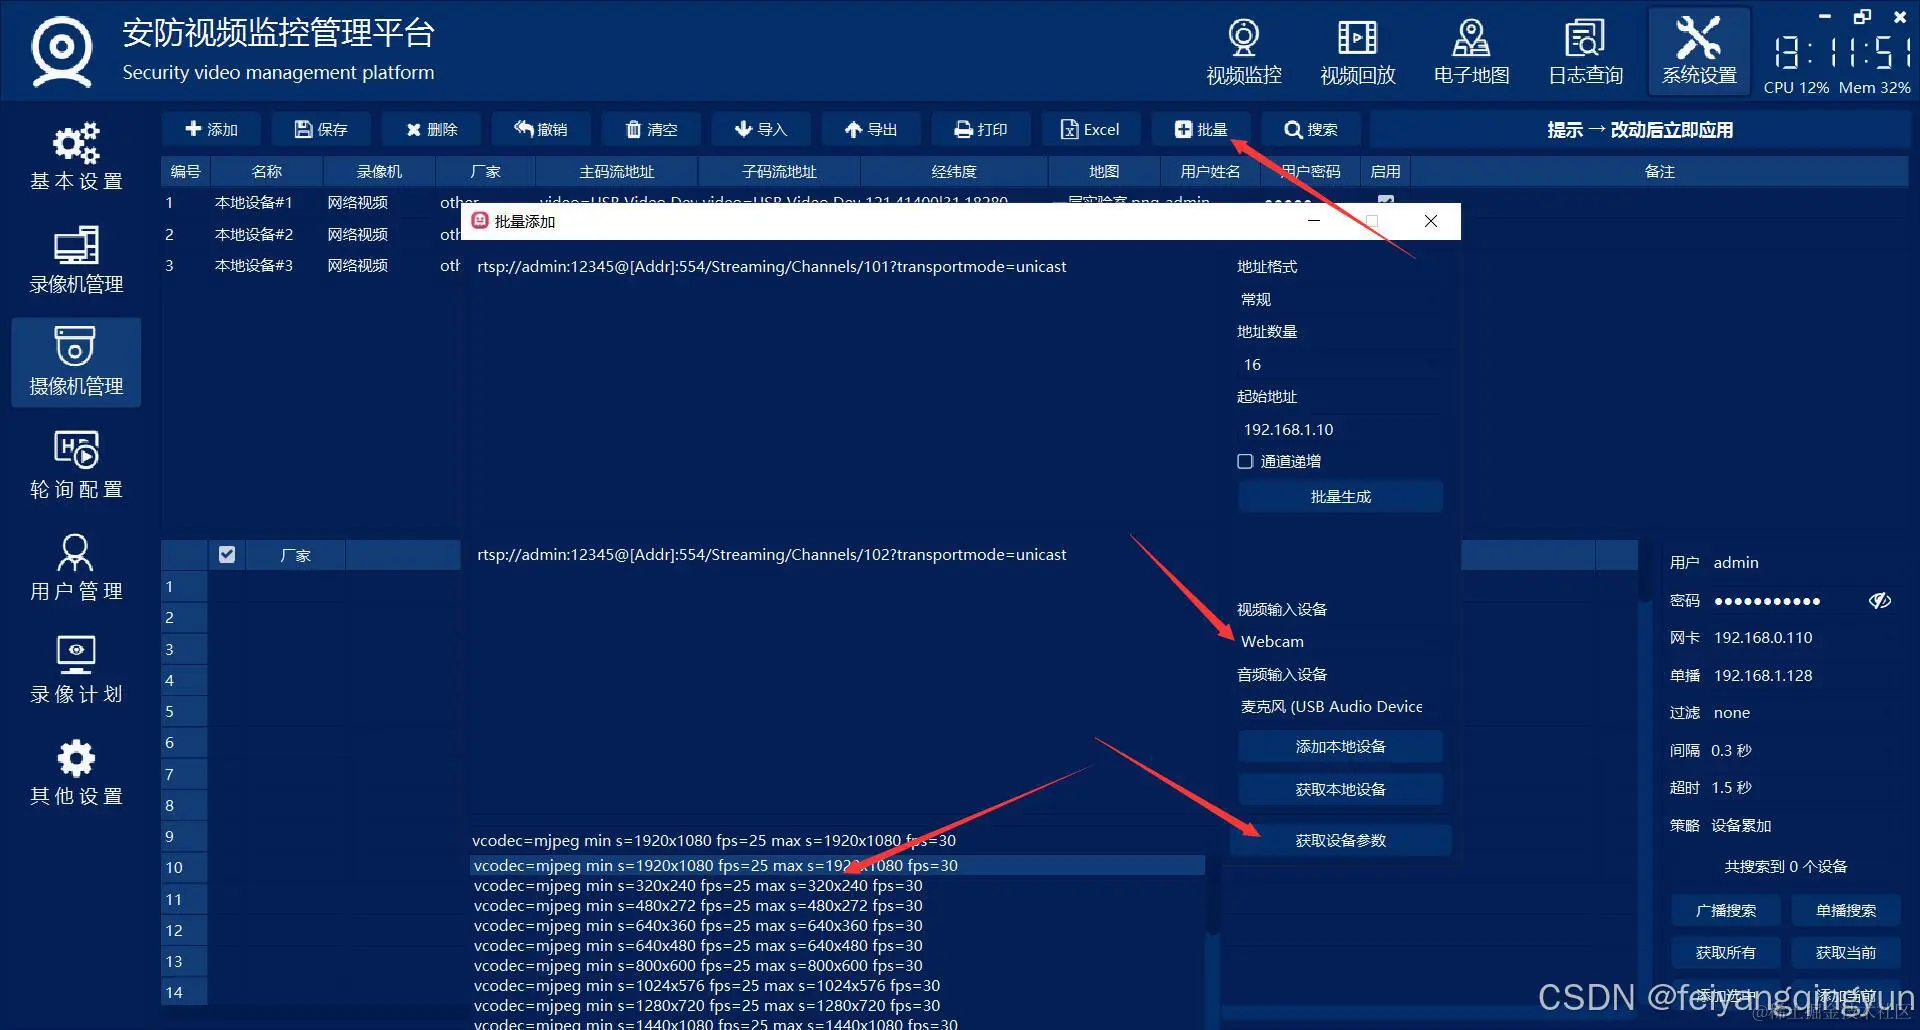This screenshot has width=1920, height=1030.
Task: Edit the 用户 field showing admin
Action: pos(1805,562)
